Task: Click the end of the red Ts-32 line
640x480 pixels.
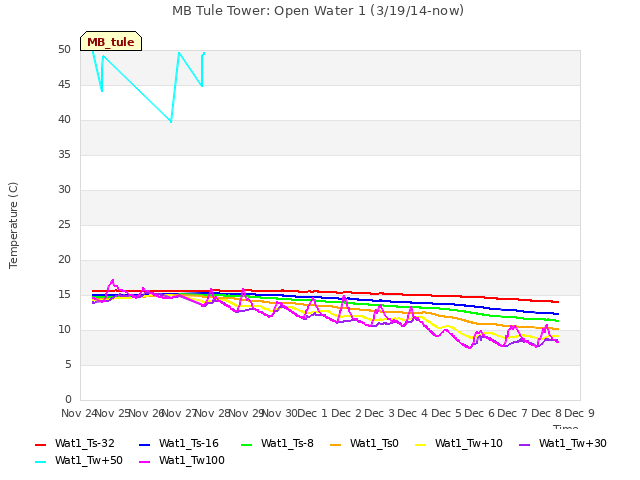Action: 558,302
